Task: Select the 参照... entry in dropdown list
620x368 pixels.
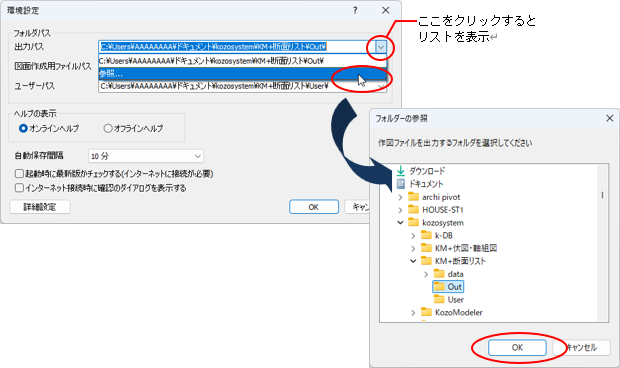Action: click(242, 74)
